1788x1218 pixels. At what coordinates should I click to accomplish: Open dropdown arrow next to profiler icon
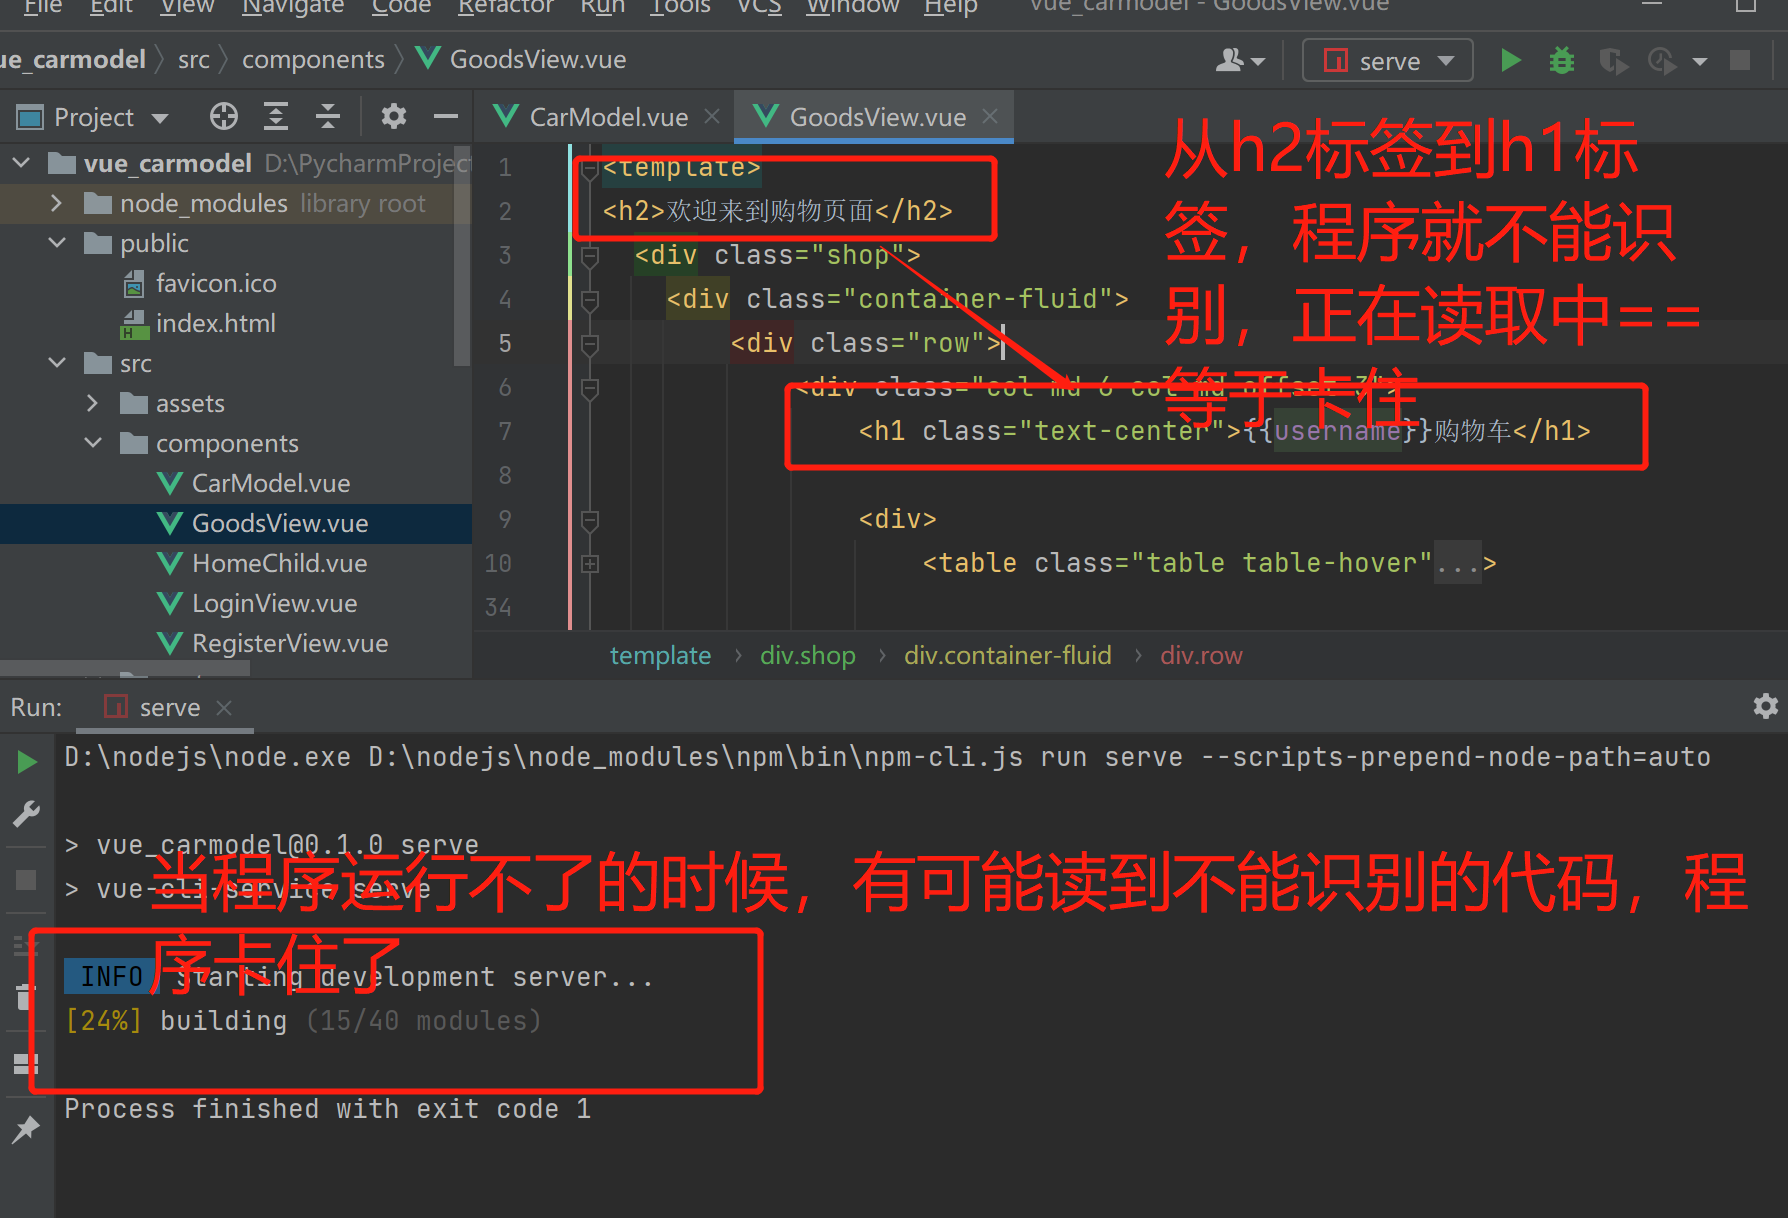point(1700,62)
